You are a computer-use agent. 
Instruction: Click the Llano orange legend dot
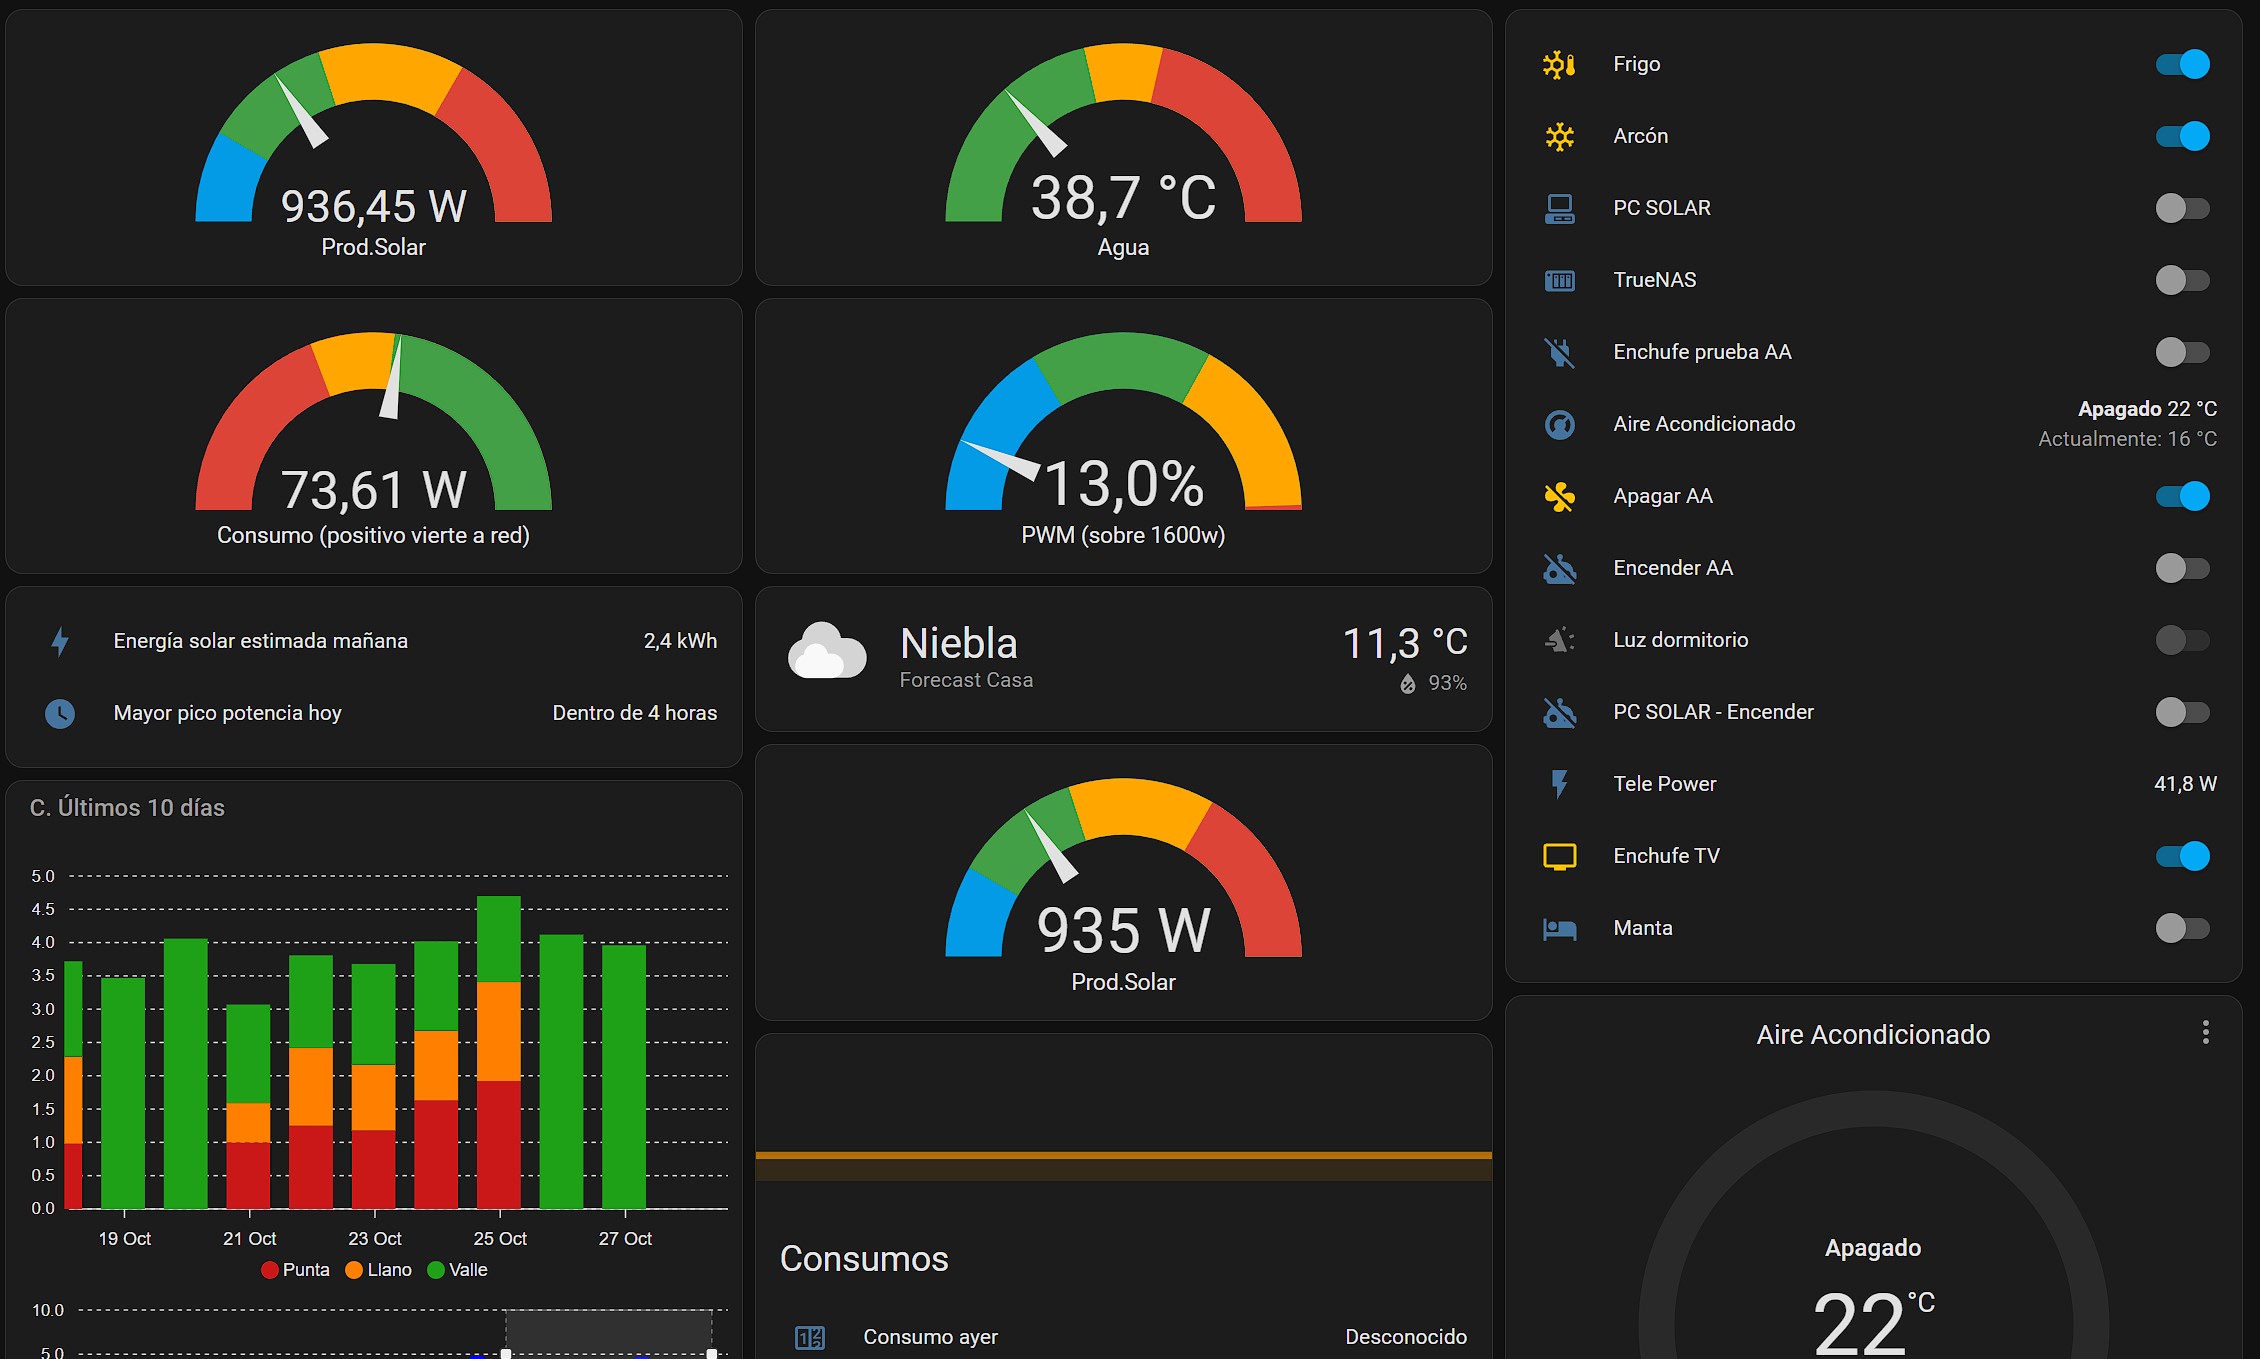tap(353, 1270)
